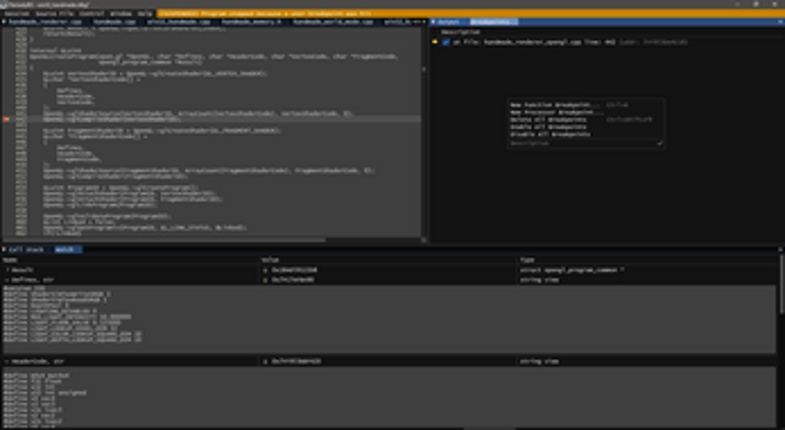Click the refresh icon beside Result value

[x=263, y=270]
